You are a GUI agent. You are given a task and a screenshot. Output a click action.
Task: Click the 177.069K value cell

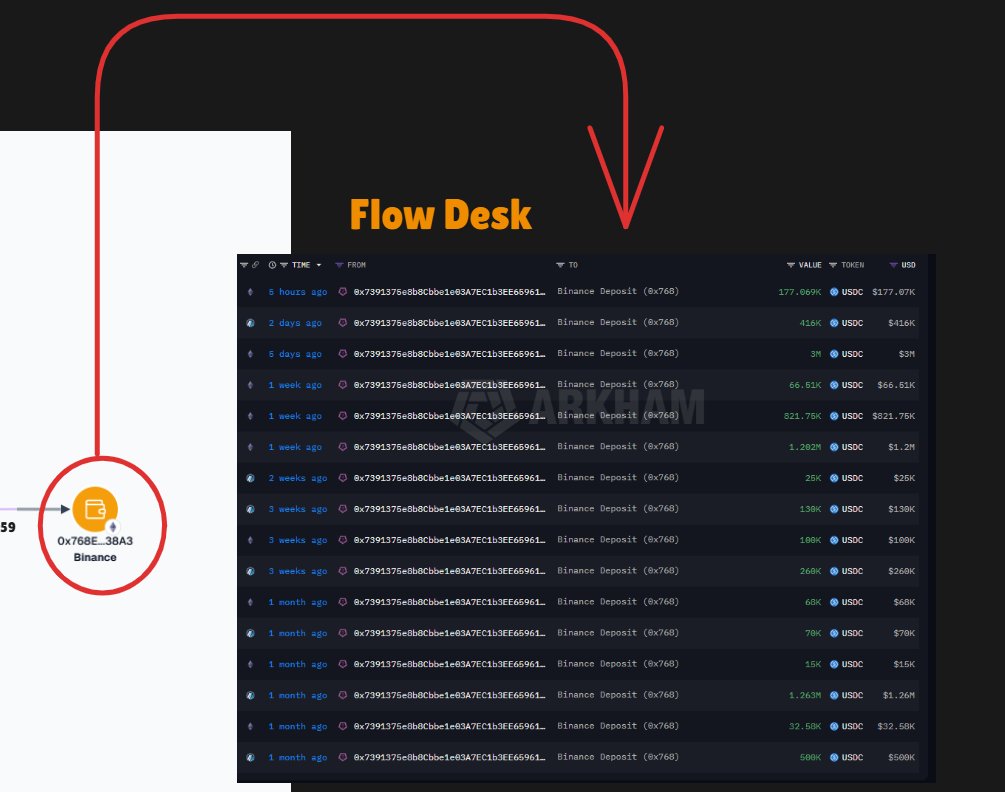pos(799,292)
